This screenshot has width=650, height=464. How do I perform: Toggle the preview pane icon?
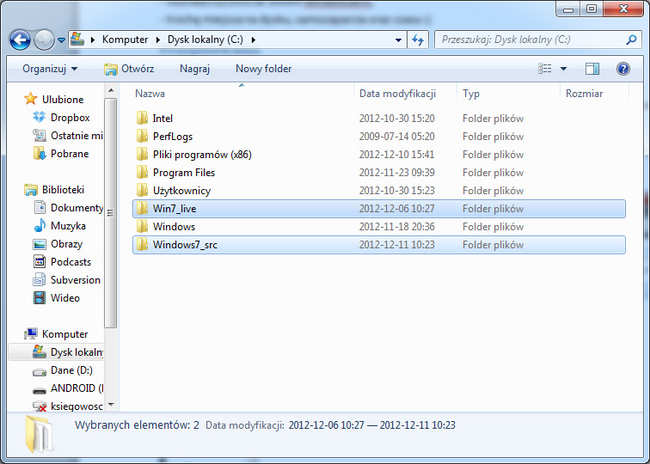592,69
